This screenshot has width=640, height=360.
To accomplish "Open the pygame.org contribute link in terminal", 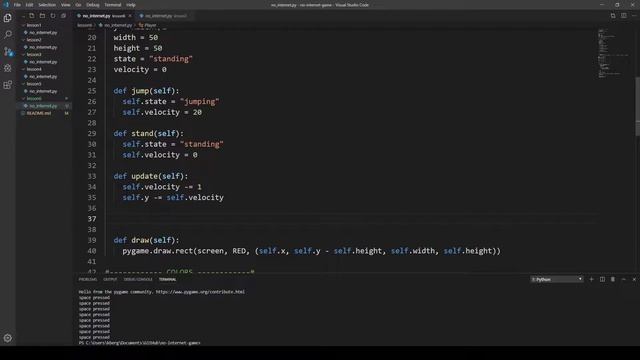I will (200, 292).
